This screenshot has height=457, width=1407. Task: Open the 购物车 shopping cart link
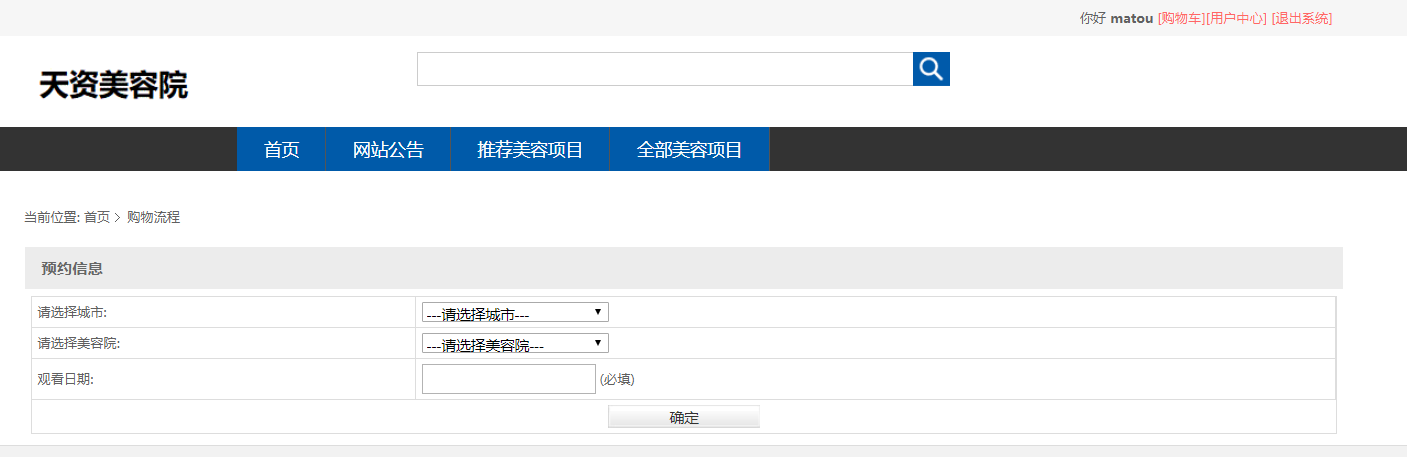click(1181, 18)
